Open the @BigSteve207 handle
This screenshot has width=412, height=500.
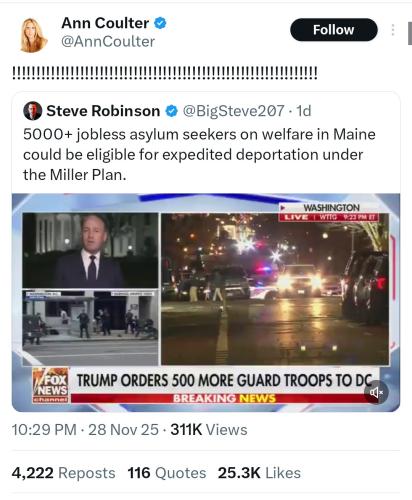coord(233,111)
